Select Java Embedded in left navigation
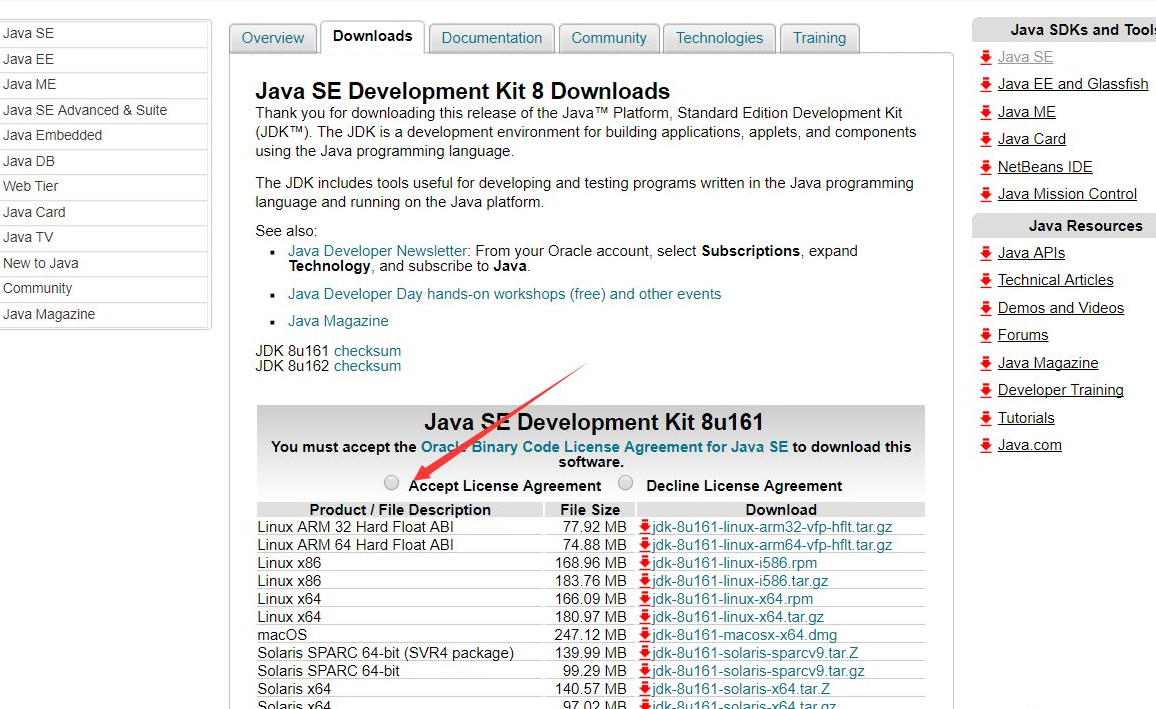This screenshot has height=709, width=1156. click(103, 135)
